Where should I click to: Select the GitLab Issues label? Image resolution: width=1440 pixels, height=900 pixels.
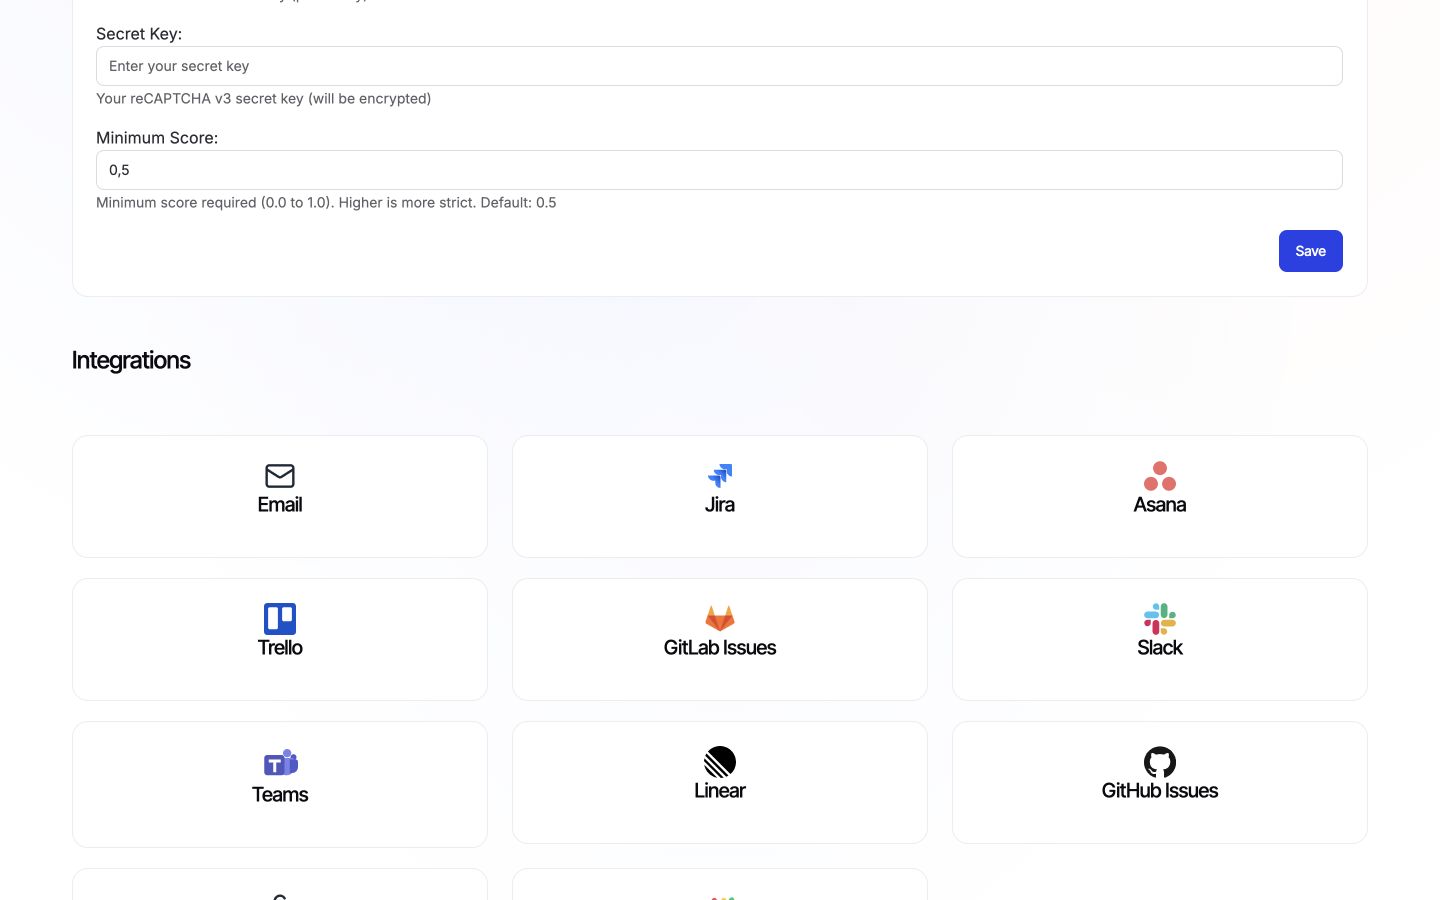click(720, 648)
